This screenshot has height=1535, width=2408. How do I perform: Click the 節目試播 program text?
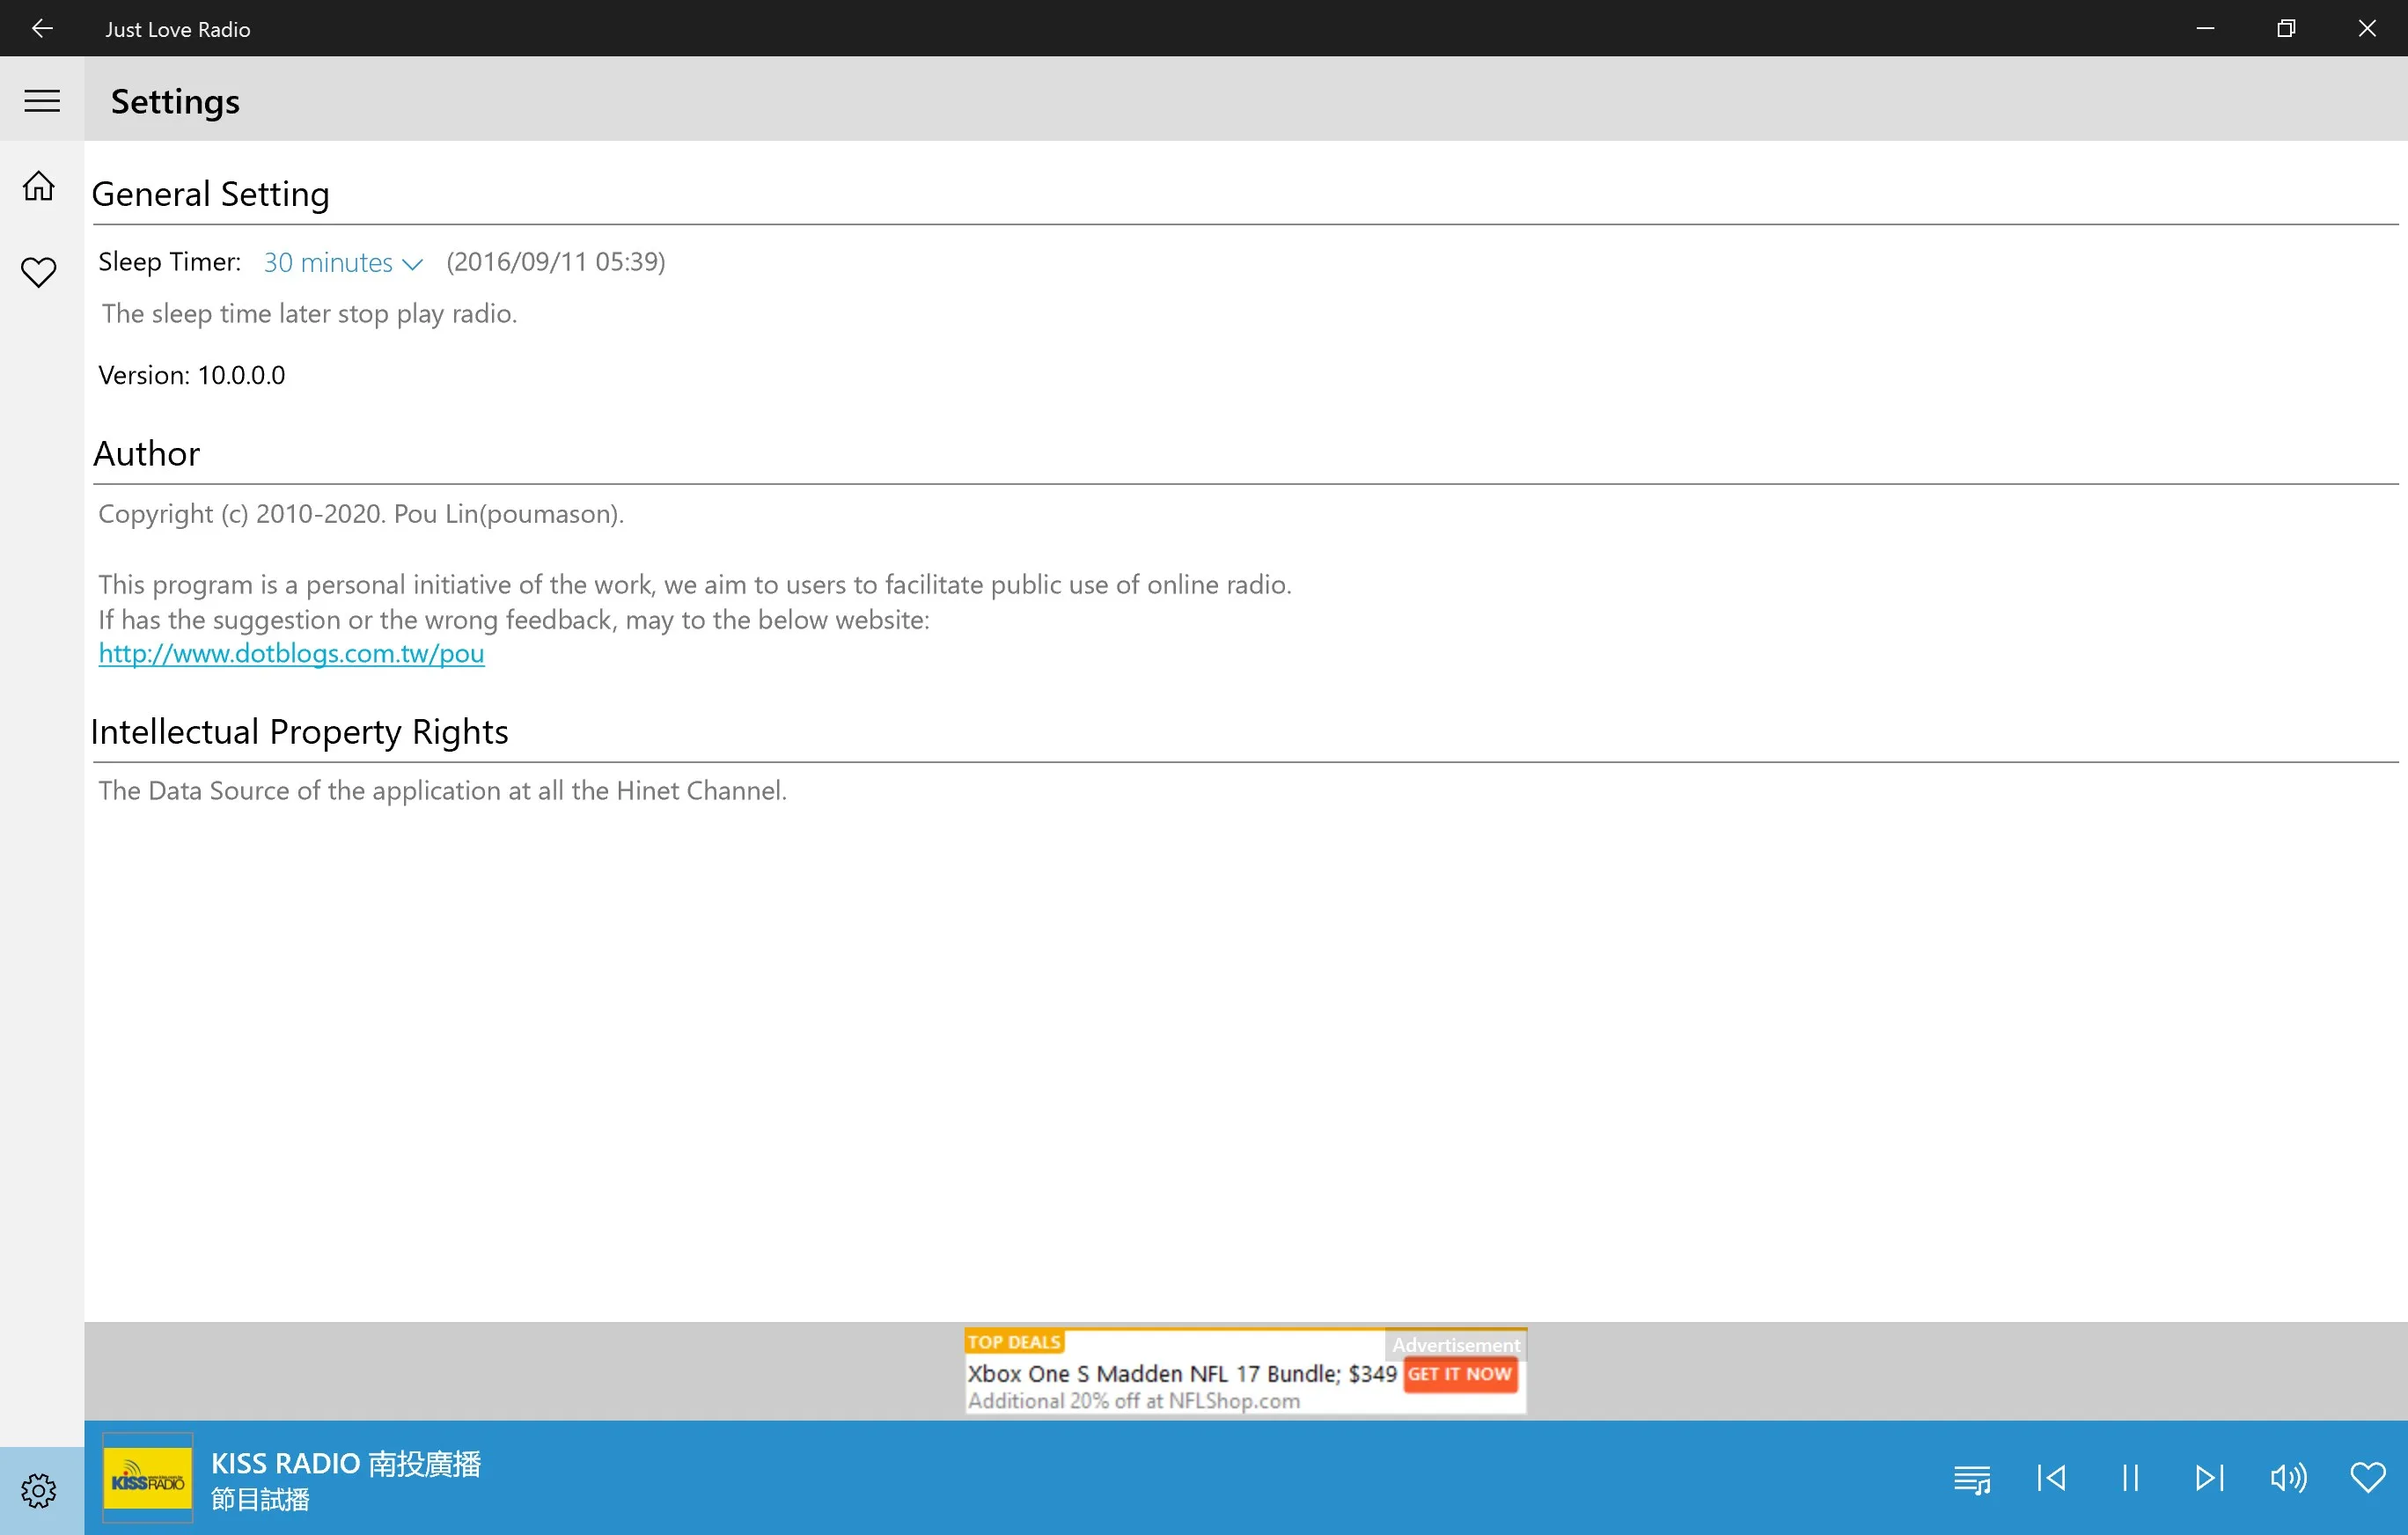[260, 1500]
